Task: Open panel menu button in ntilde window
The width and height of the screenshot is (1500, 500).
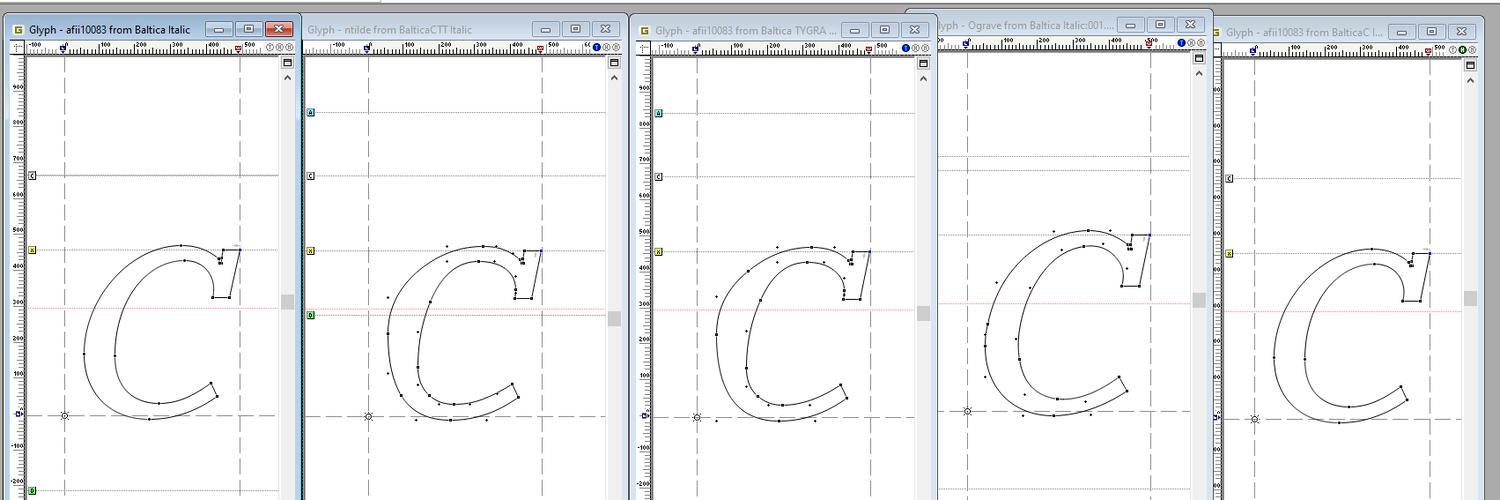Action: click(613, 63)
